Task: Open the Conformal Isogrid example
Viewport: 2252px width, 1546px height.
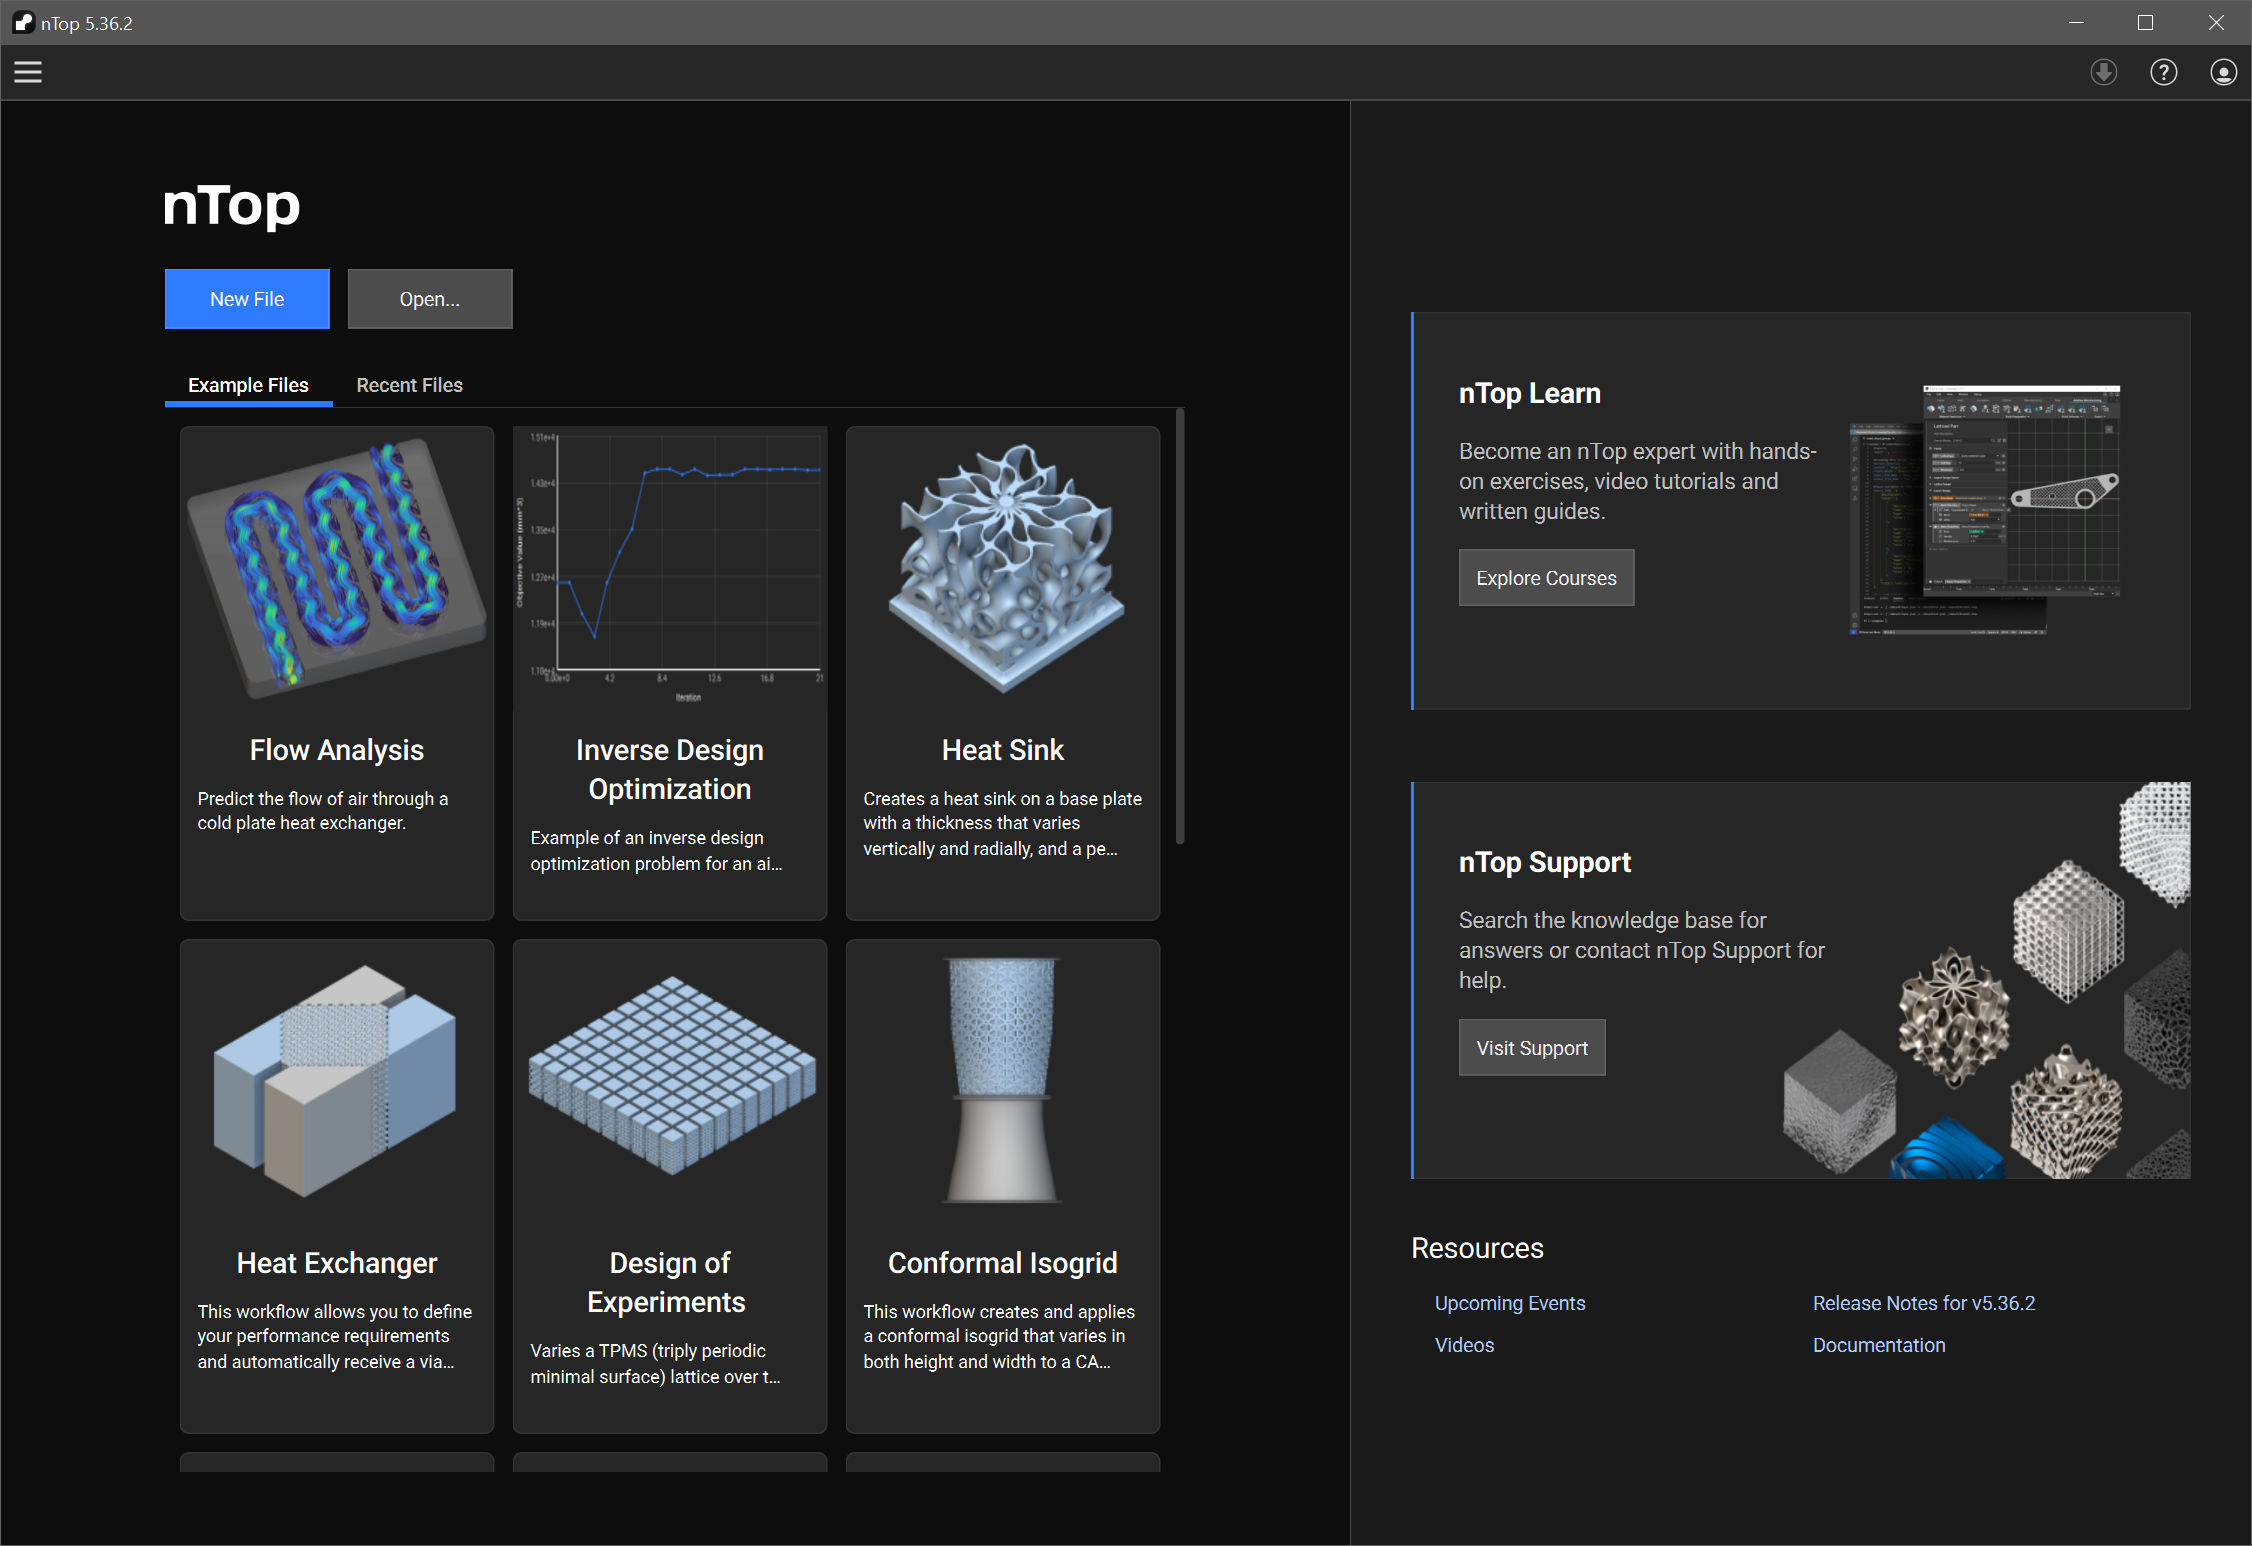Action: 1002,1186
